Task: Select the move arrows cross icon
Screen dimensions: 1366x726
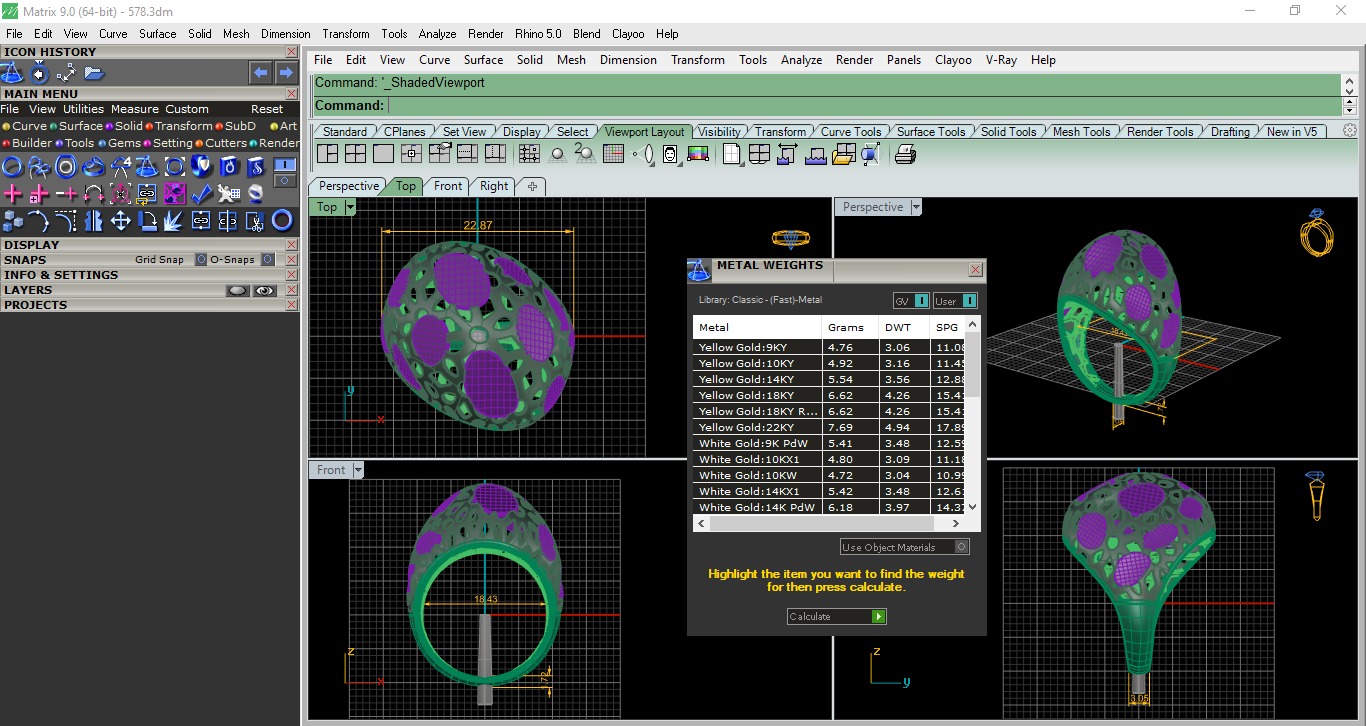Action: (x=120, y=220)
